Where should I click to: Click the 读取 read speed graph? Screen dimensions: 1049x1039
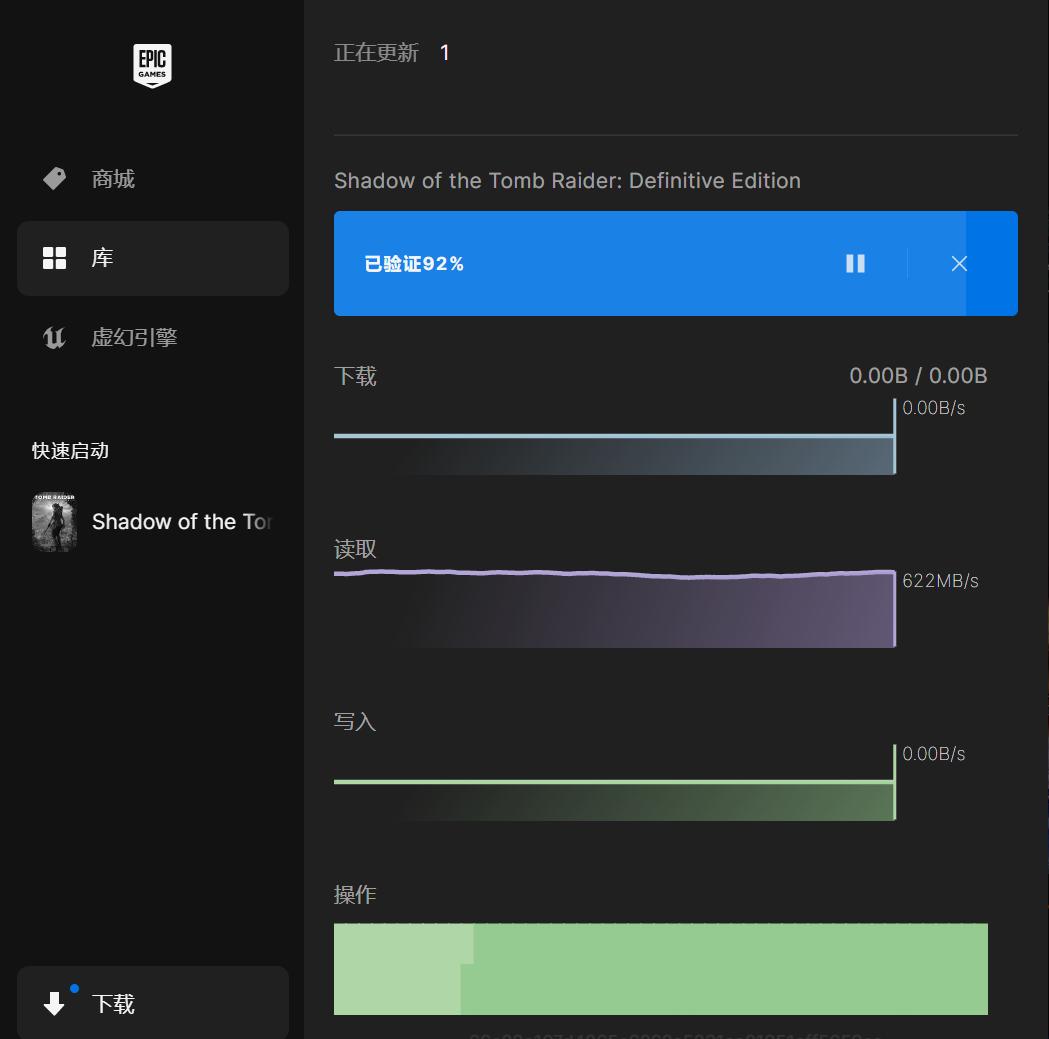[615, 608]
